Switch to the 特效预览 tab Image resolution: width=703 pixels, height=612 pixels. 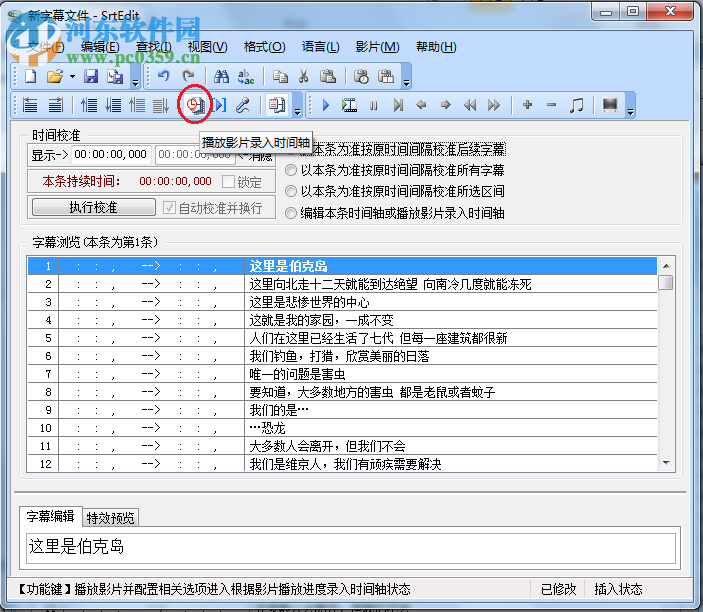coord(110,518)
